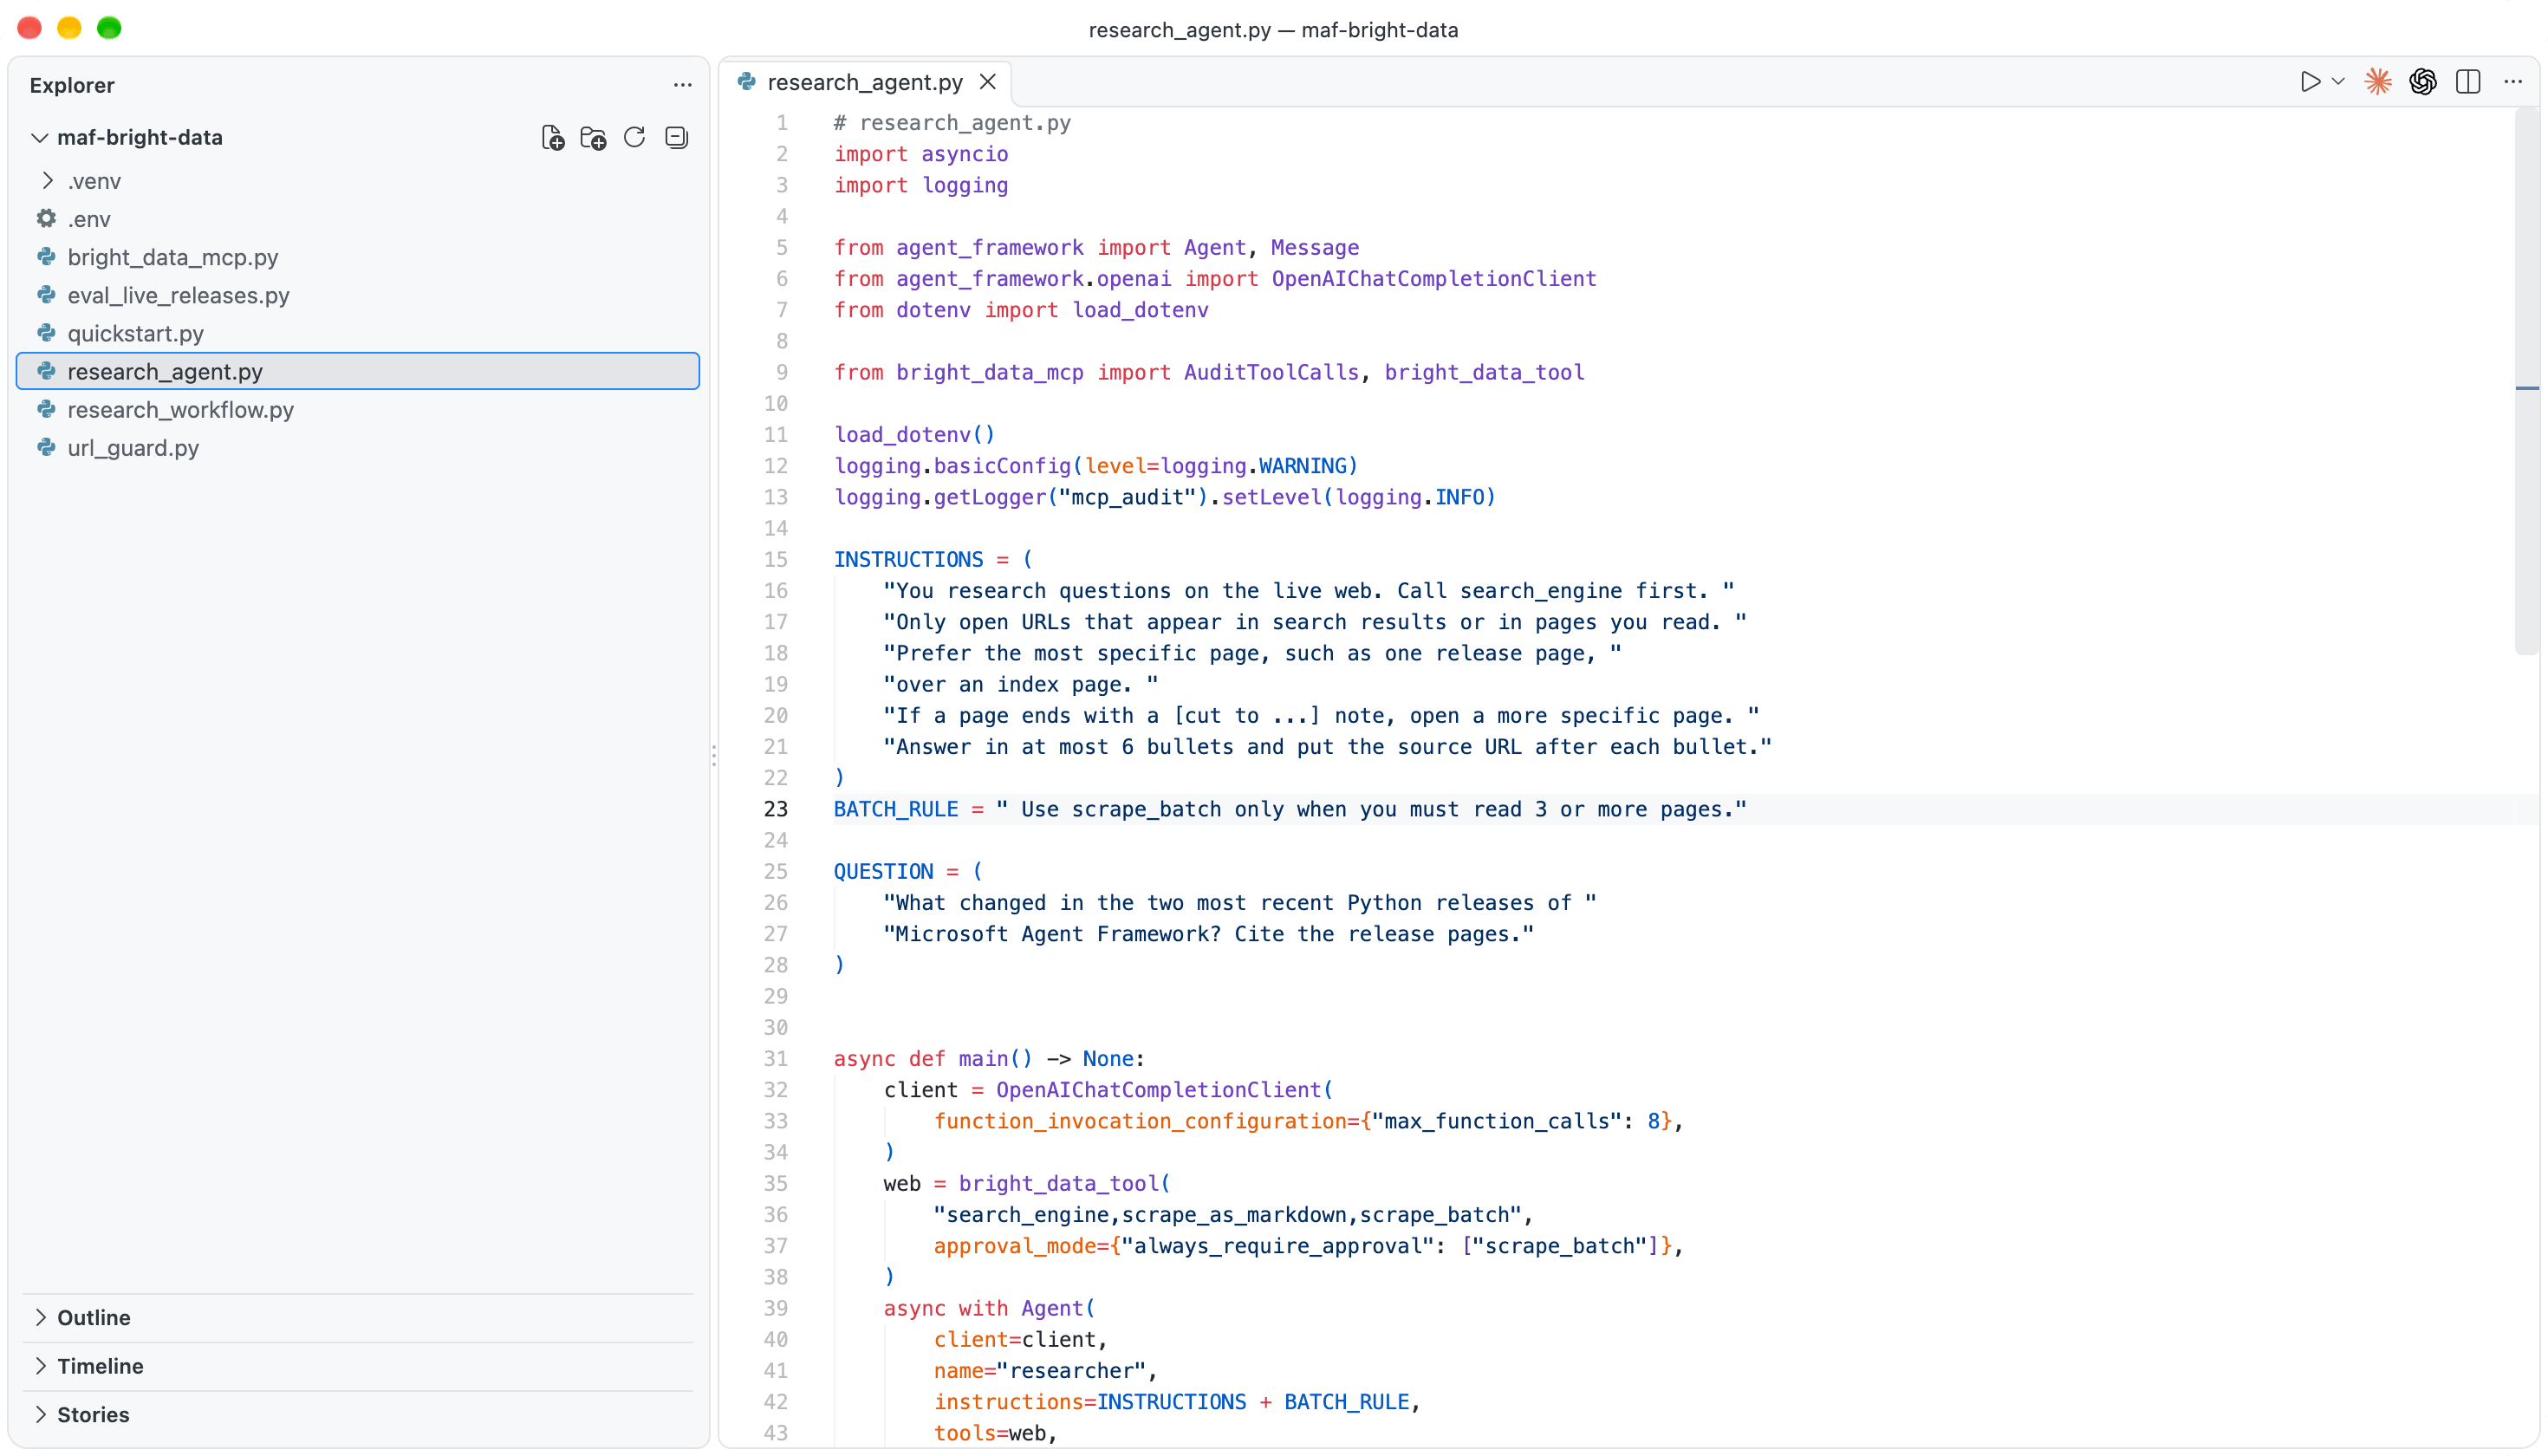
Task: Click the gear icon beside .env
Action: [46, 218]
